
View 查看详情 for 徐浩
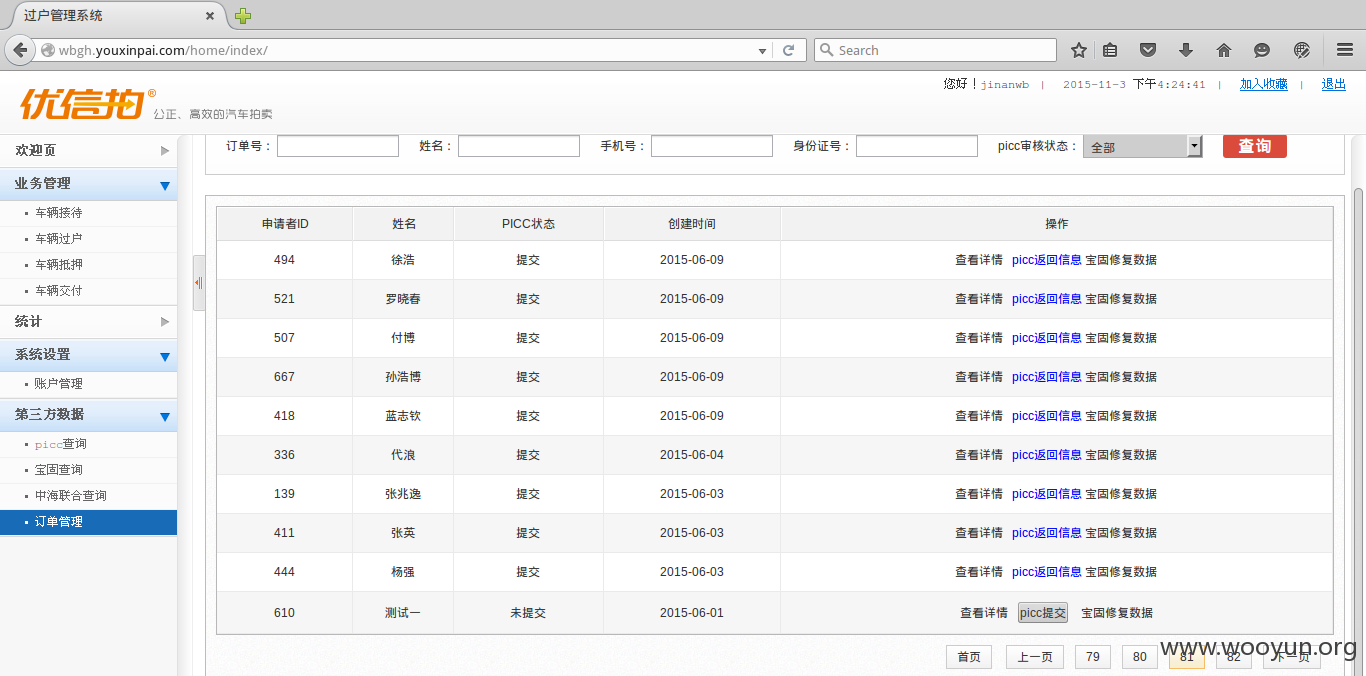click(x=979, y=260)
